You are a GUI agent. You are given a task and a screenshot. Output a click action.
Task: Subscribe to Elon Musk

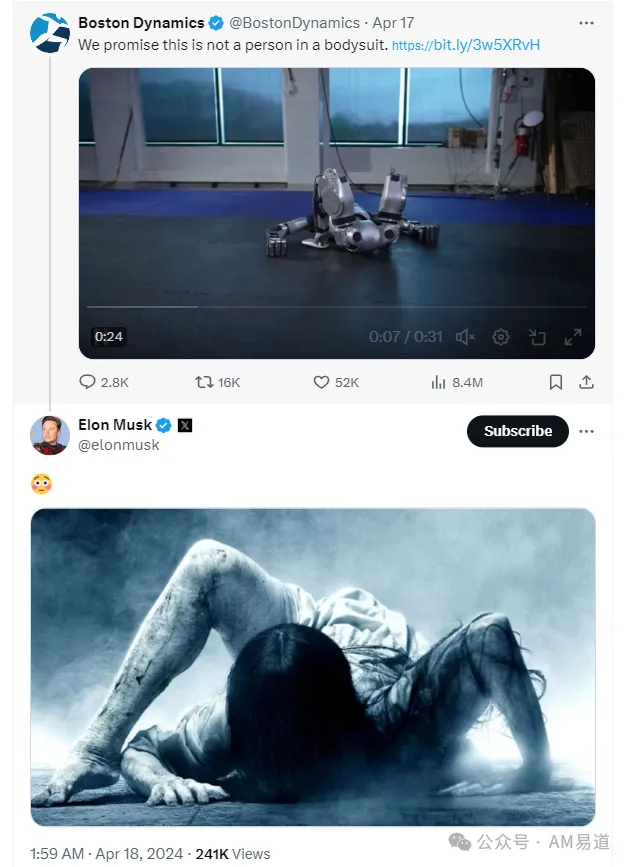517,431
